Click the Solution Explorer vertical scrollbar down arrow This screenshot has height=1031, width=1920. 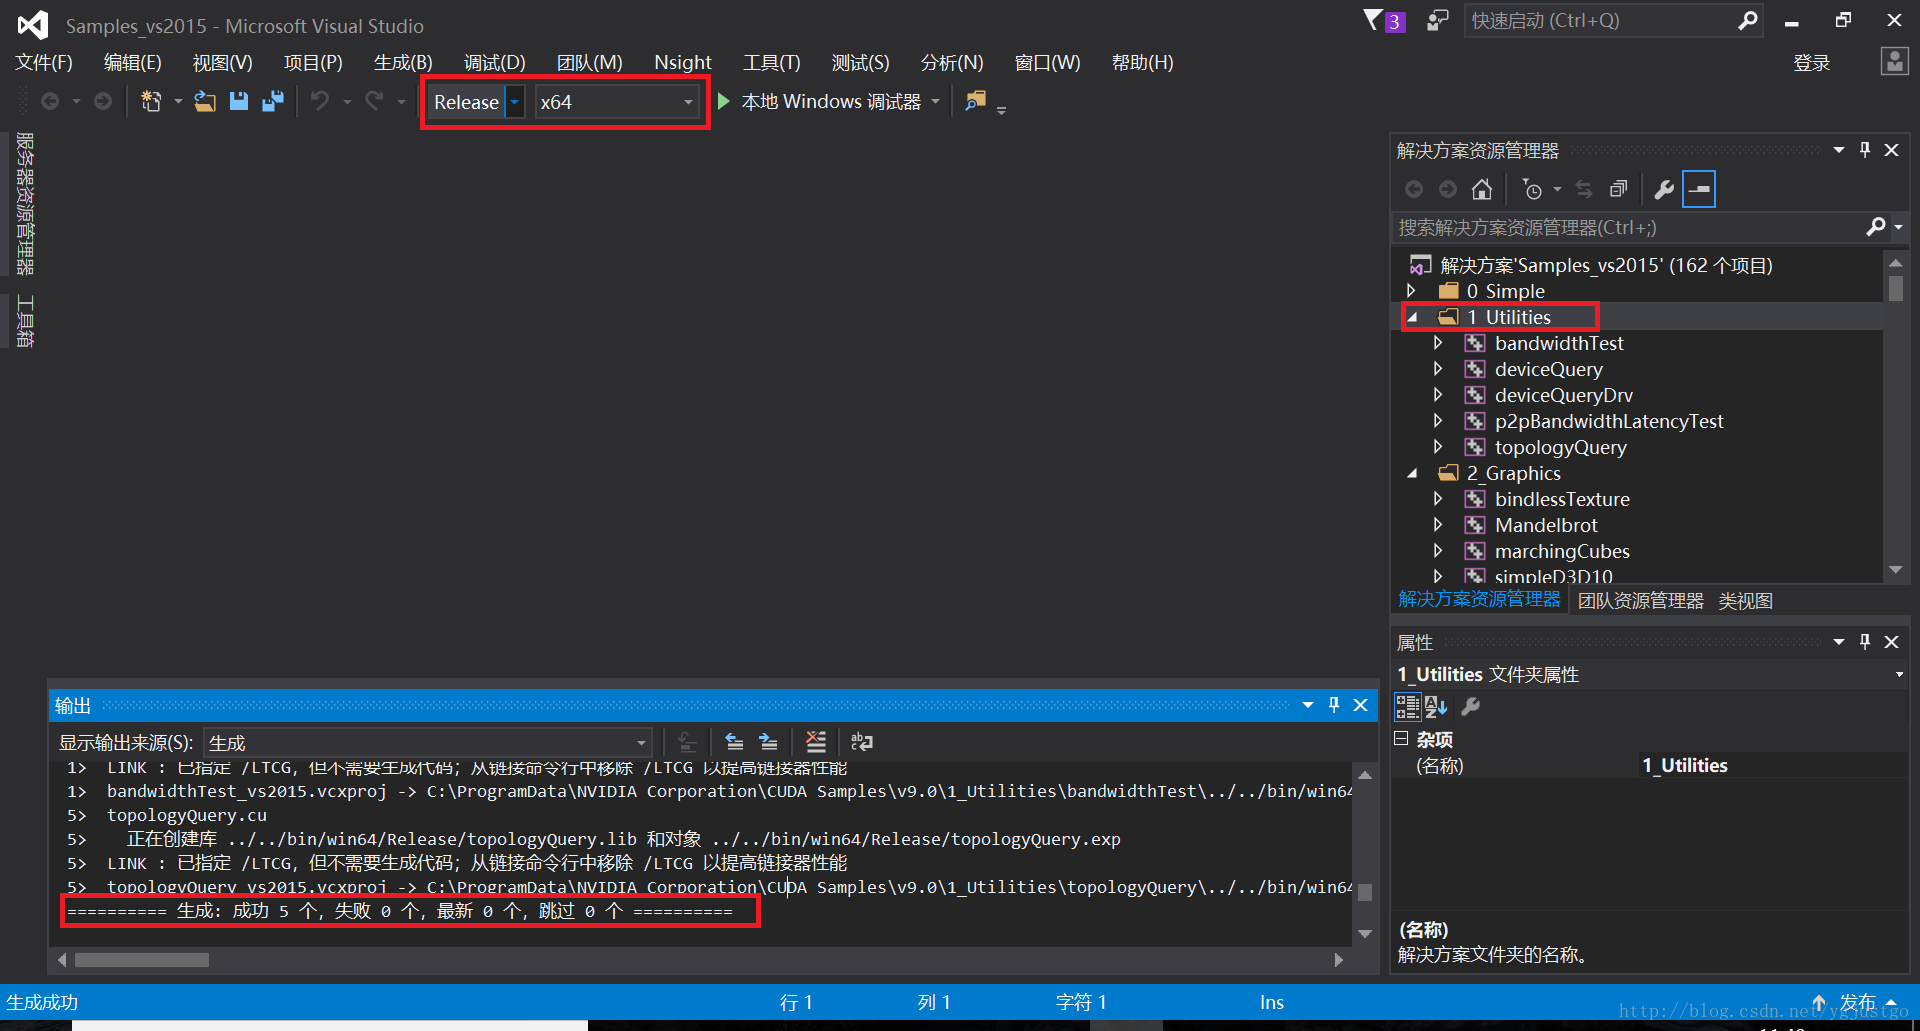pyautogui.click(x=1895, y=569)
